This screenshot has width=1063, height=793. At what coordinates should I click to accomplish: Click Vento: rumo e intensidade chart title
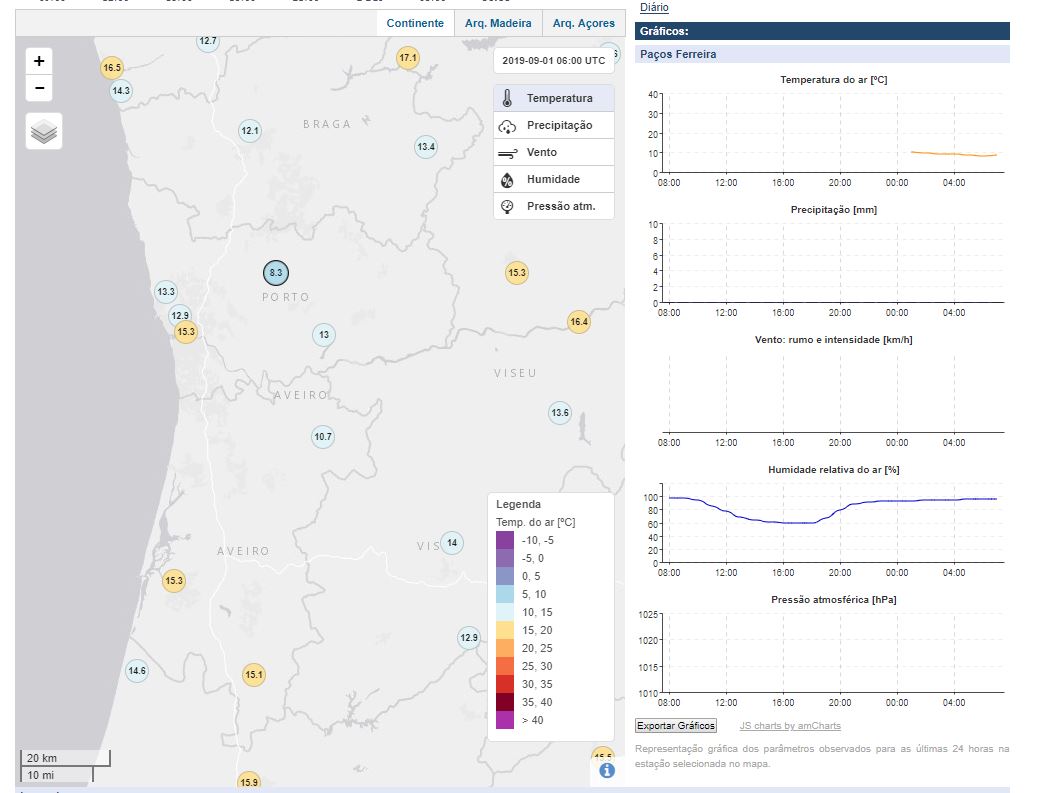point(834,340)
